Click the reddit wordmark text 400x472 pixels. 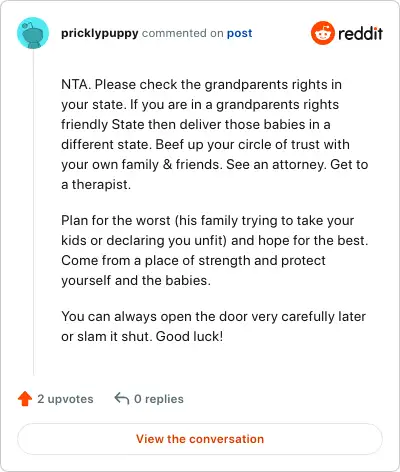point(360,33)
